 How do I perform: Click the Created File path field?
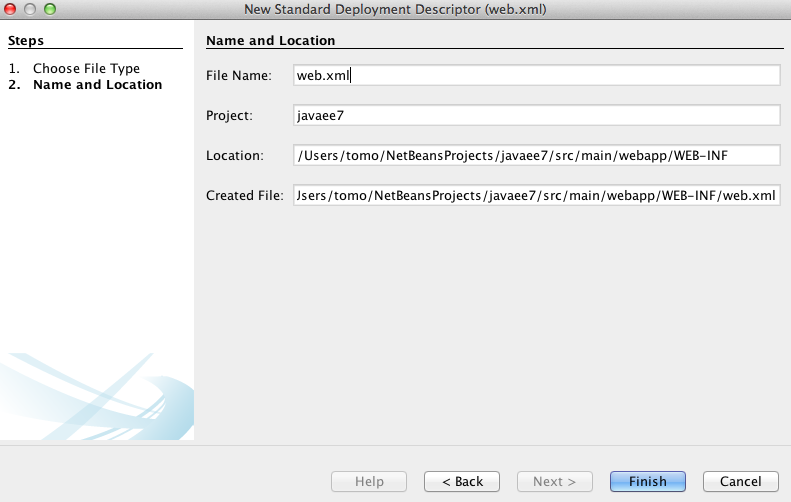tap(537, 195)
